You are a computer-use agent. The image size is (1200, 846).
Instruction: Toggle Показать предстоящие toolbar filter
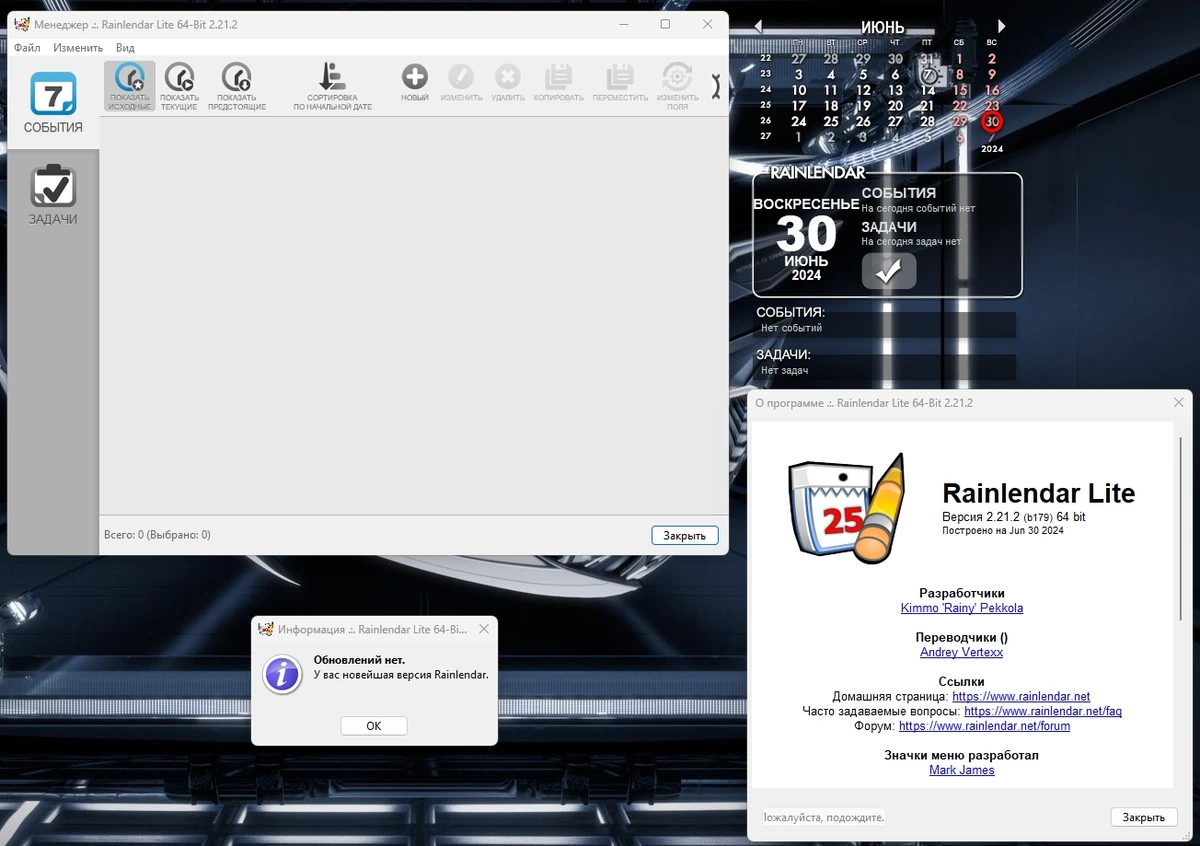(x=237, y=86)
